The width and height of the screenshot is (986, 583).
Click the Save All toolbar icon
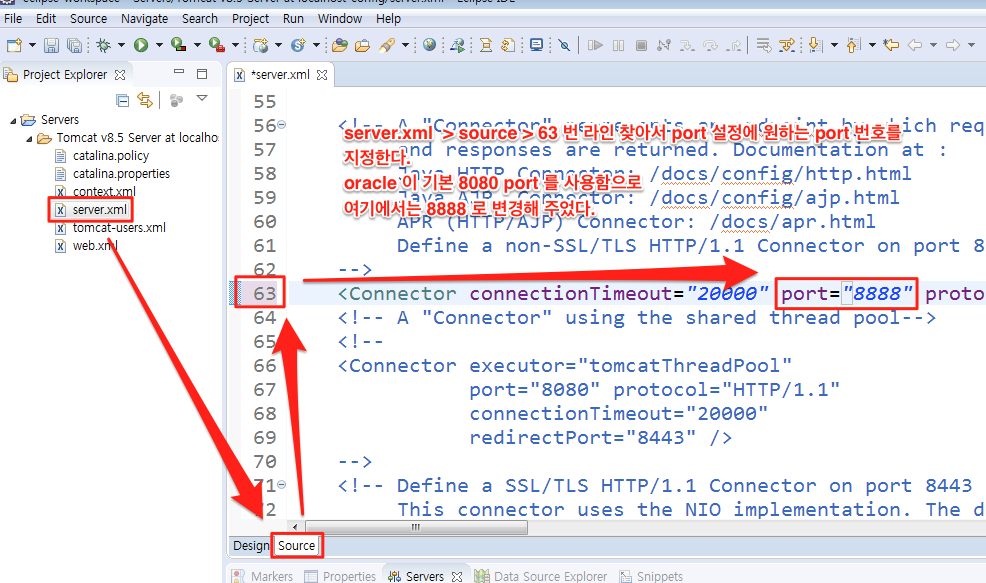pyautogui.click(x=74, y=45)
